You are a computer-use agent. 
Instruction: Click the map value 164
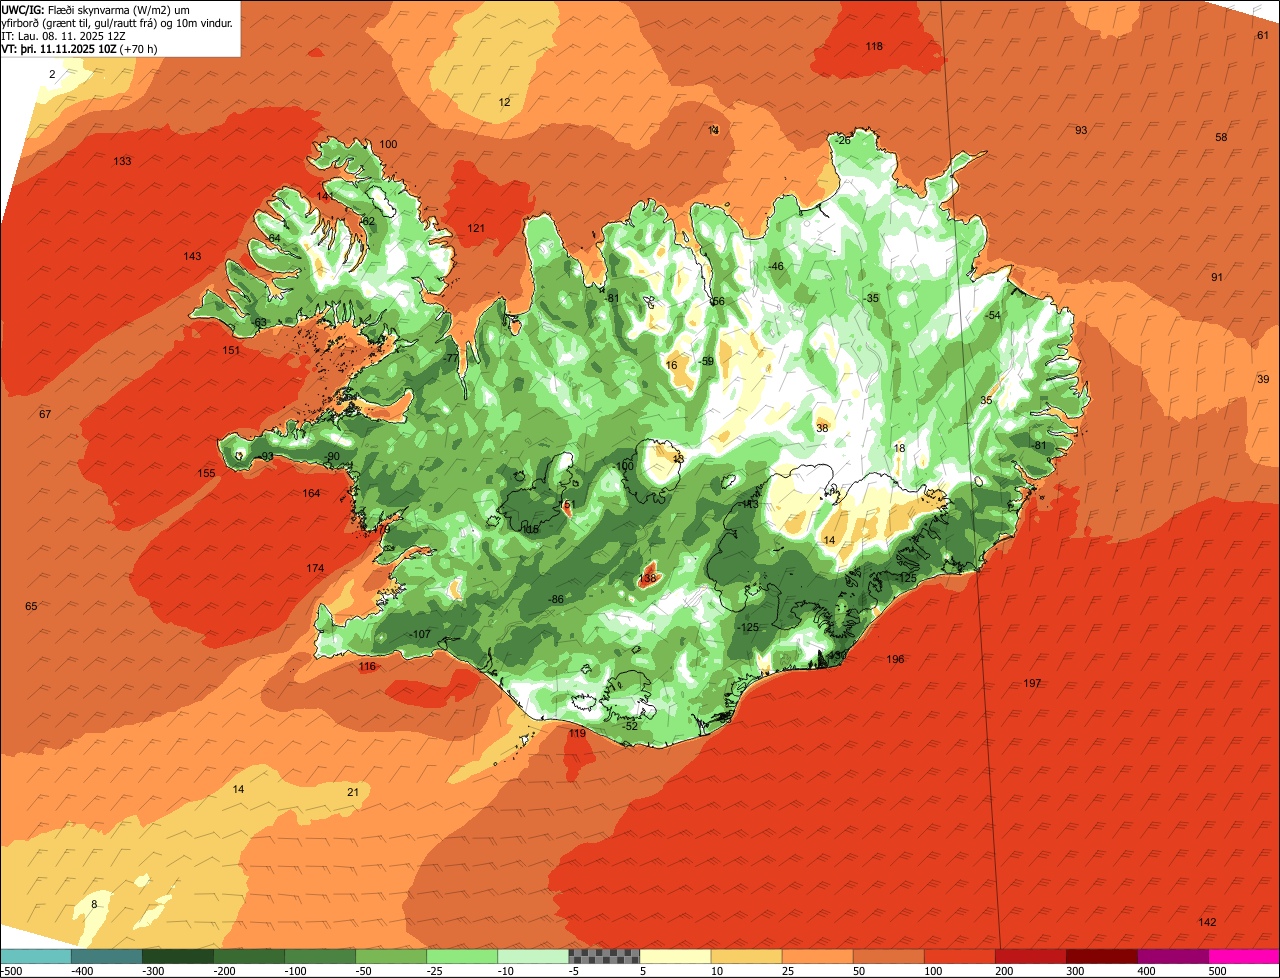311,493
